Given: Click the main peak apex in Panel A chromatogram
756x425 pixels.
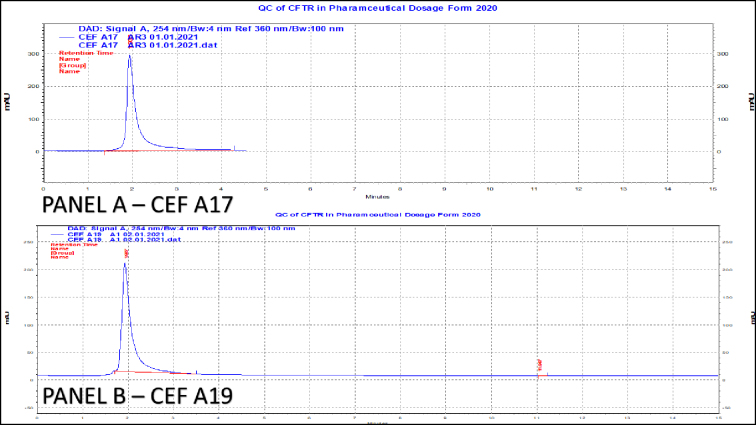Looking at the screenshot, I should (129, 56).
